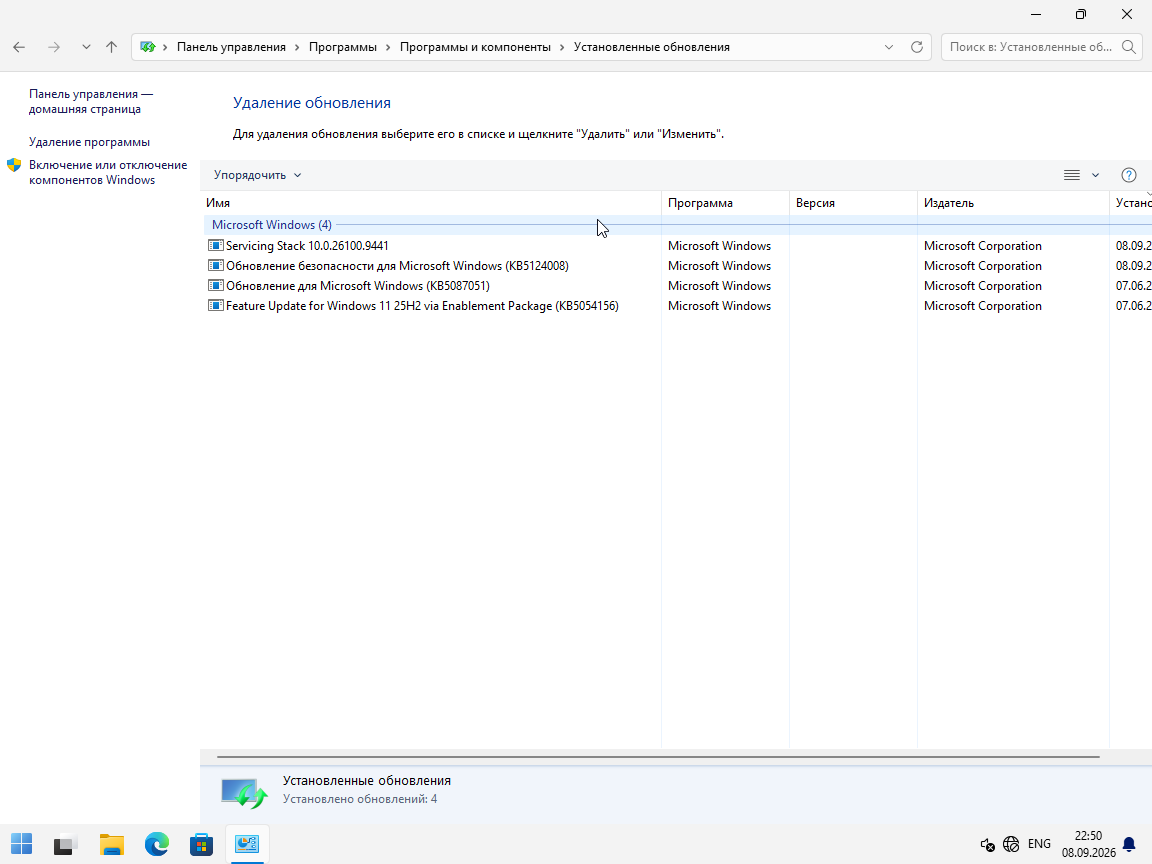Select security update KB5124008 row
The height and width of the screenshot is (864, 1152).
(x=397, y=266)
